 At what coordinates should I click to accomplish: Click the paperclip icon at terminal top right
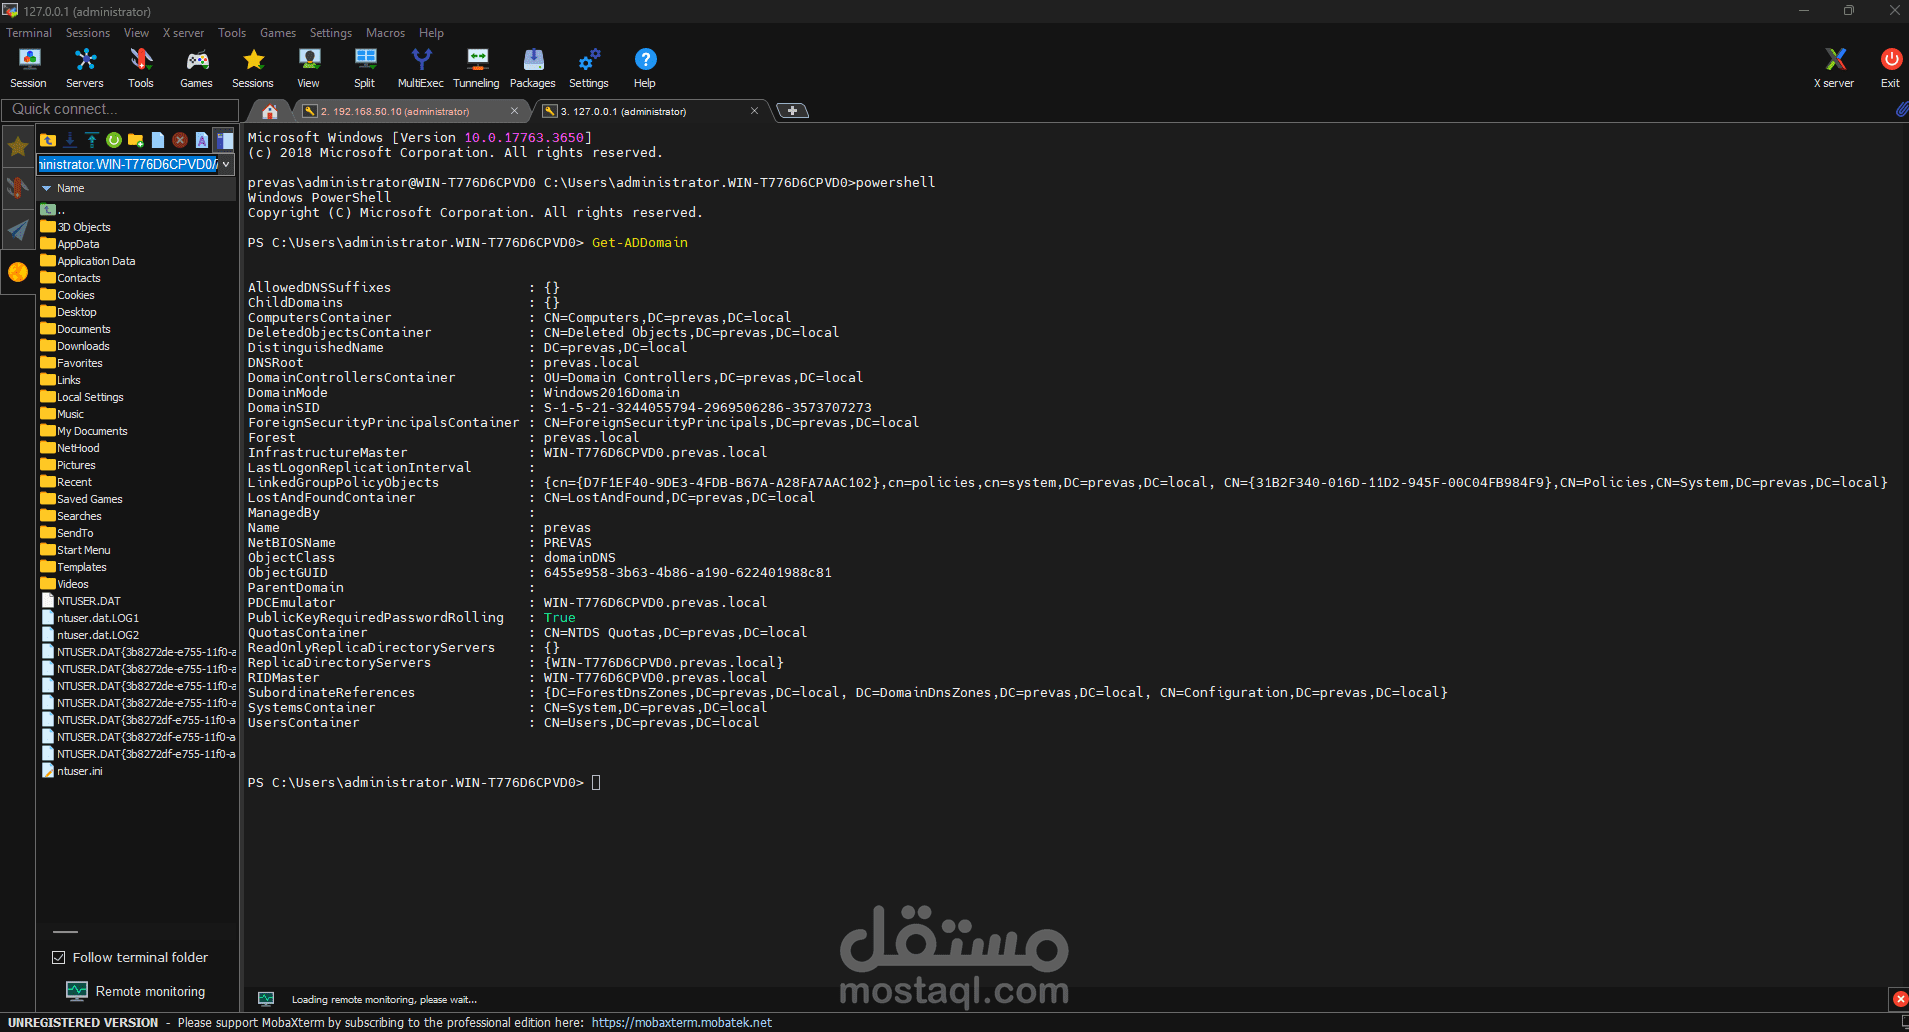click(1901, 109)
